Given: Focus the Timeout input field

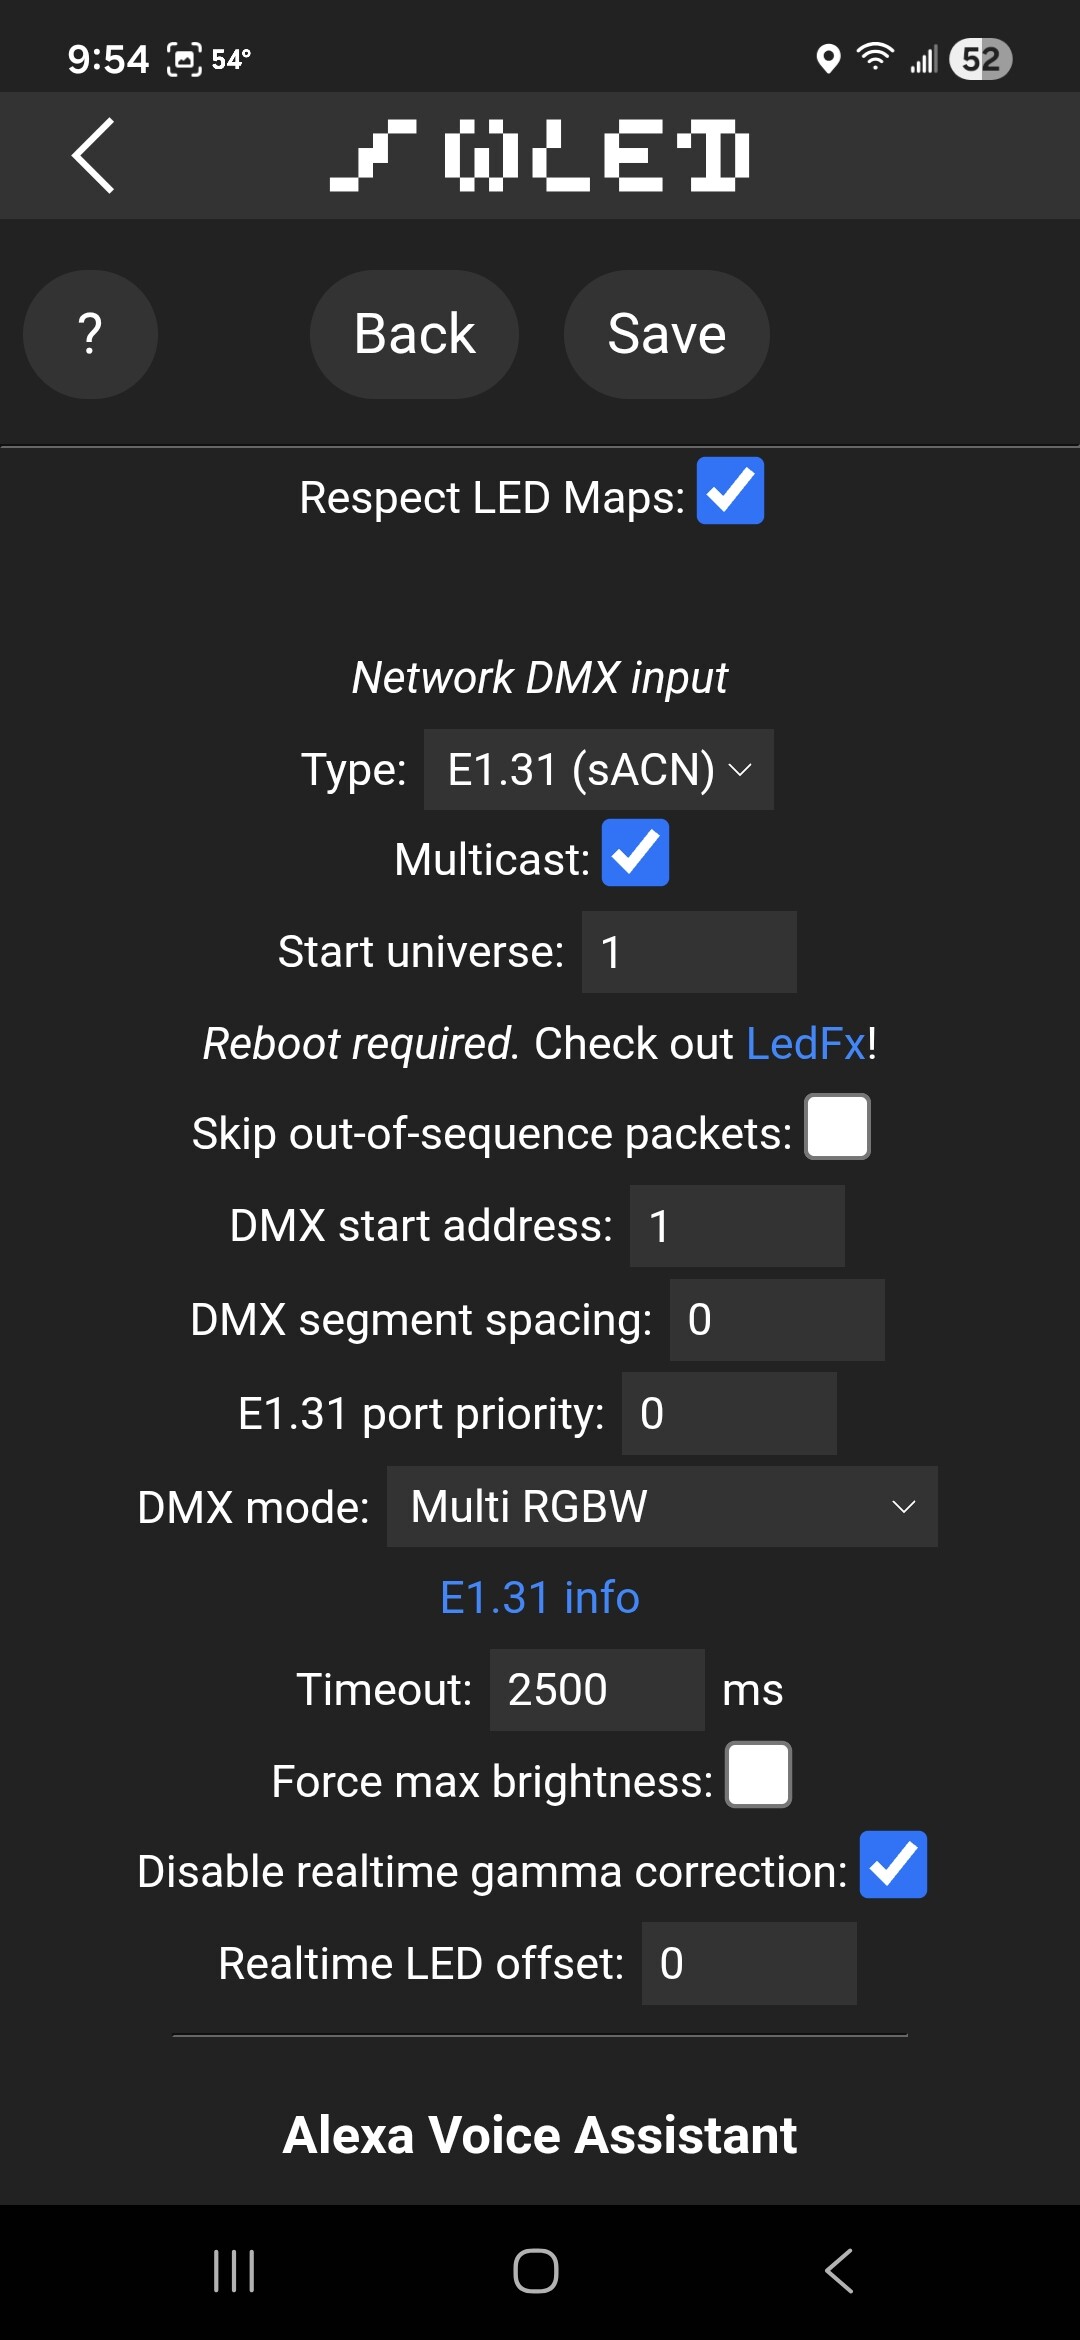Looking at the screenshot, I should (x=597, y=1690).
